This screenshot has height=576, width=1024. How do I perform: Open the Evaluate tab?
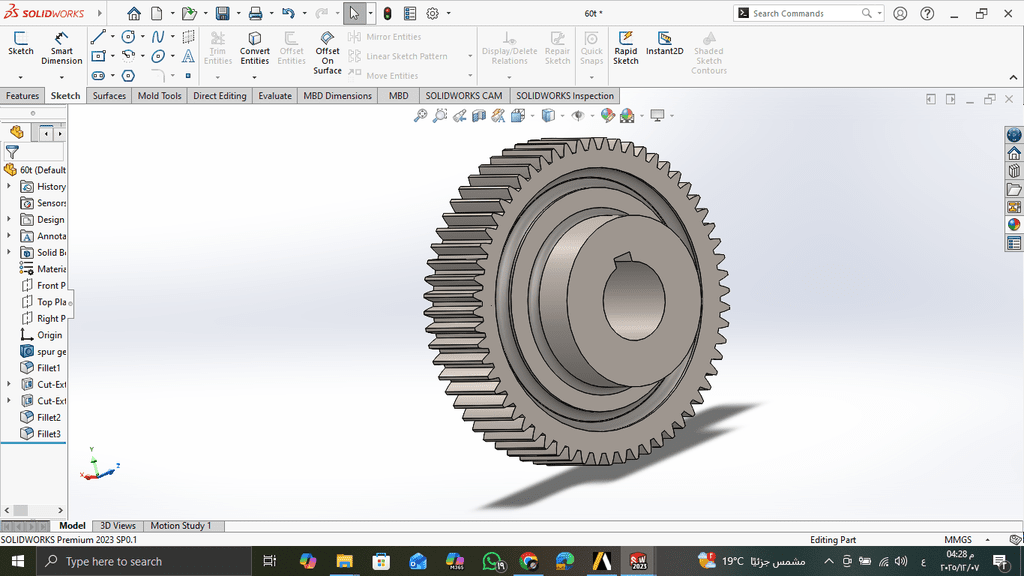click(x=275, y=96)
